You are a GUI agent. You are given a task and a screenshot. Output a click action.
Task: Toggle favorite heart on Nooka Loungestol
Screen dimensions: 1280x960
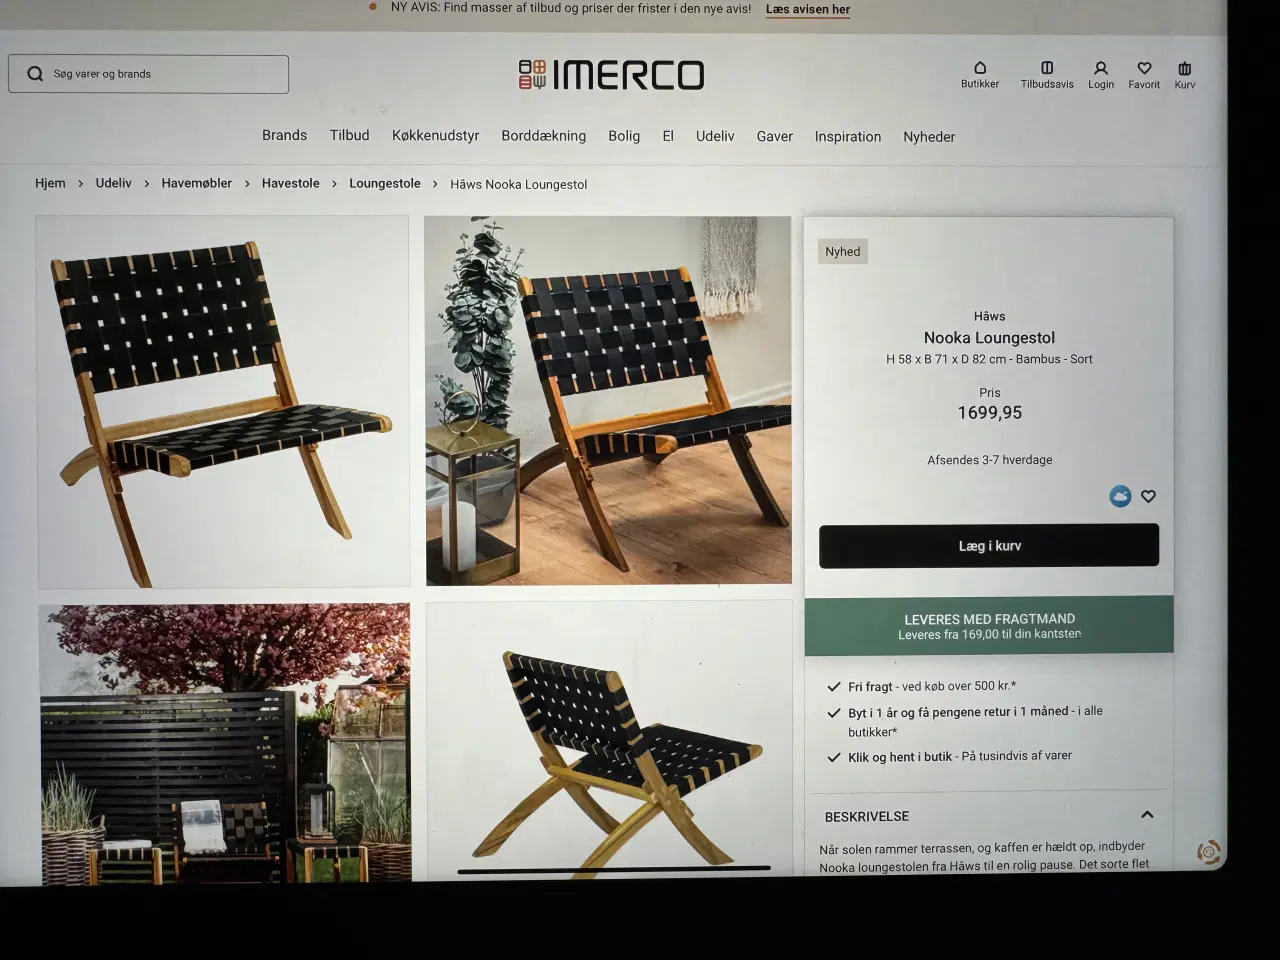coord(1149,496)
